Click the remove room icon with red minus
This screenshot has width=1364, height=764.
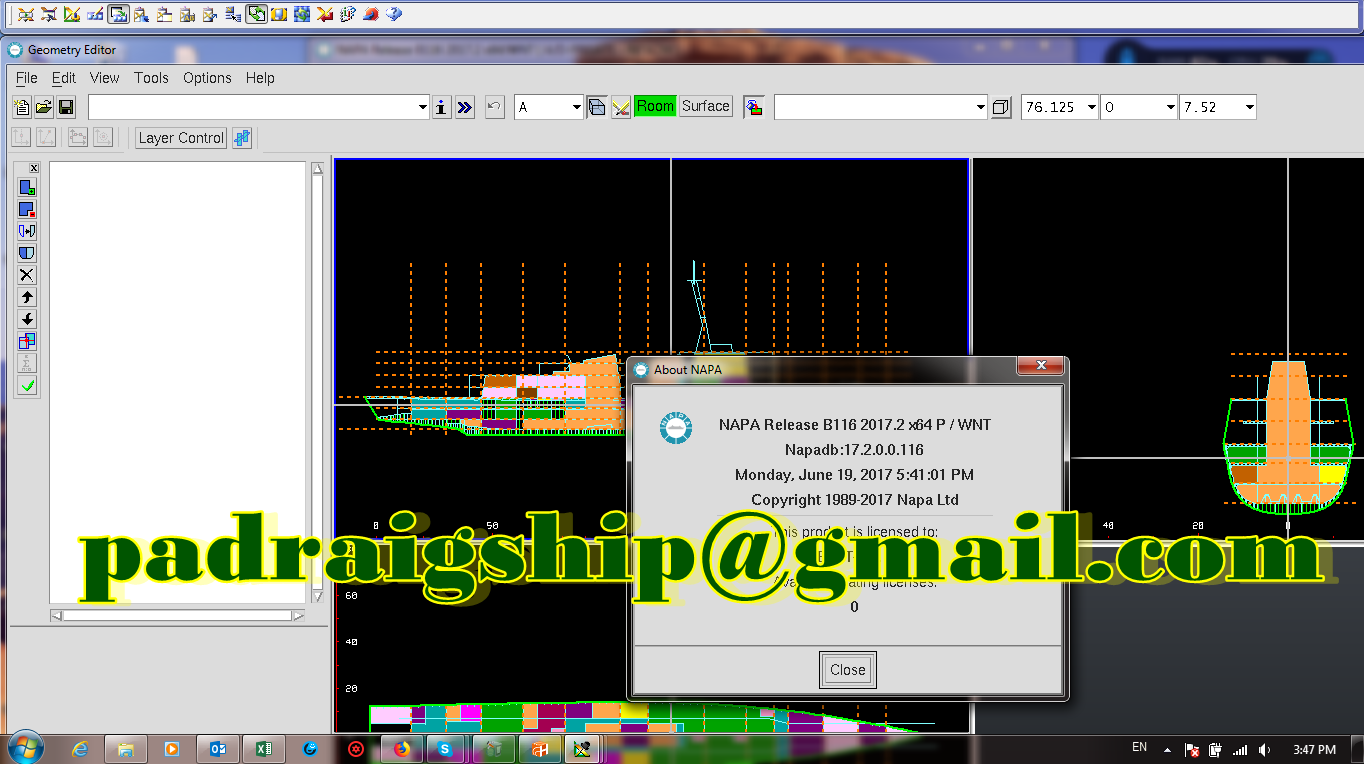pyautogui.click(x=27, y=210)
